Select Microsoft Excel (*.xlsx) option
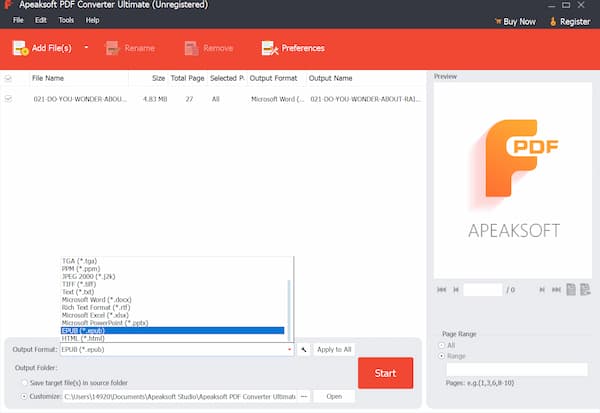The image size is (600, 413). pyautogui.click(x=173, y=315)
